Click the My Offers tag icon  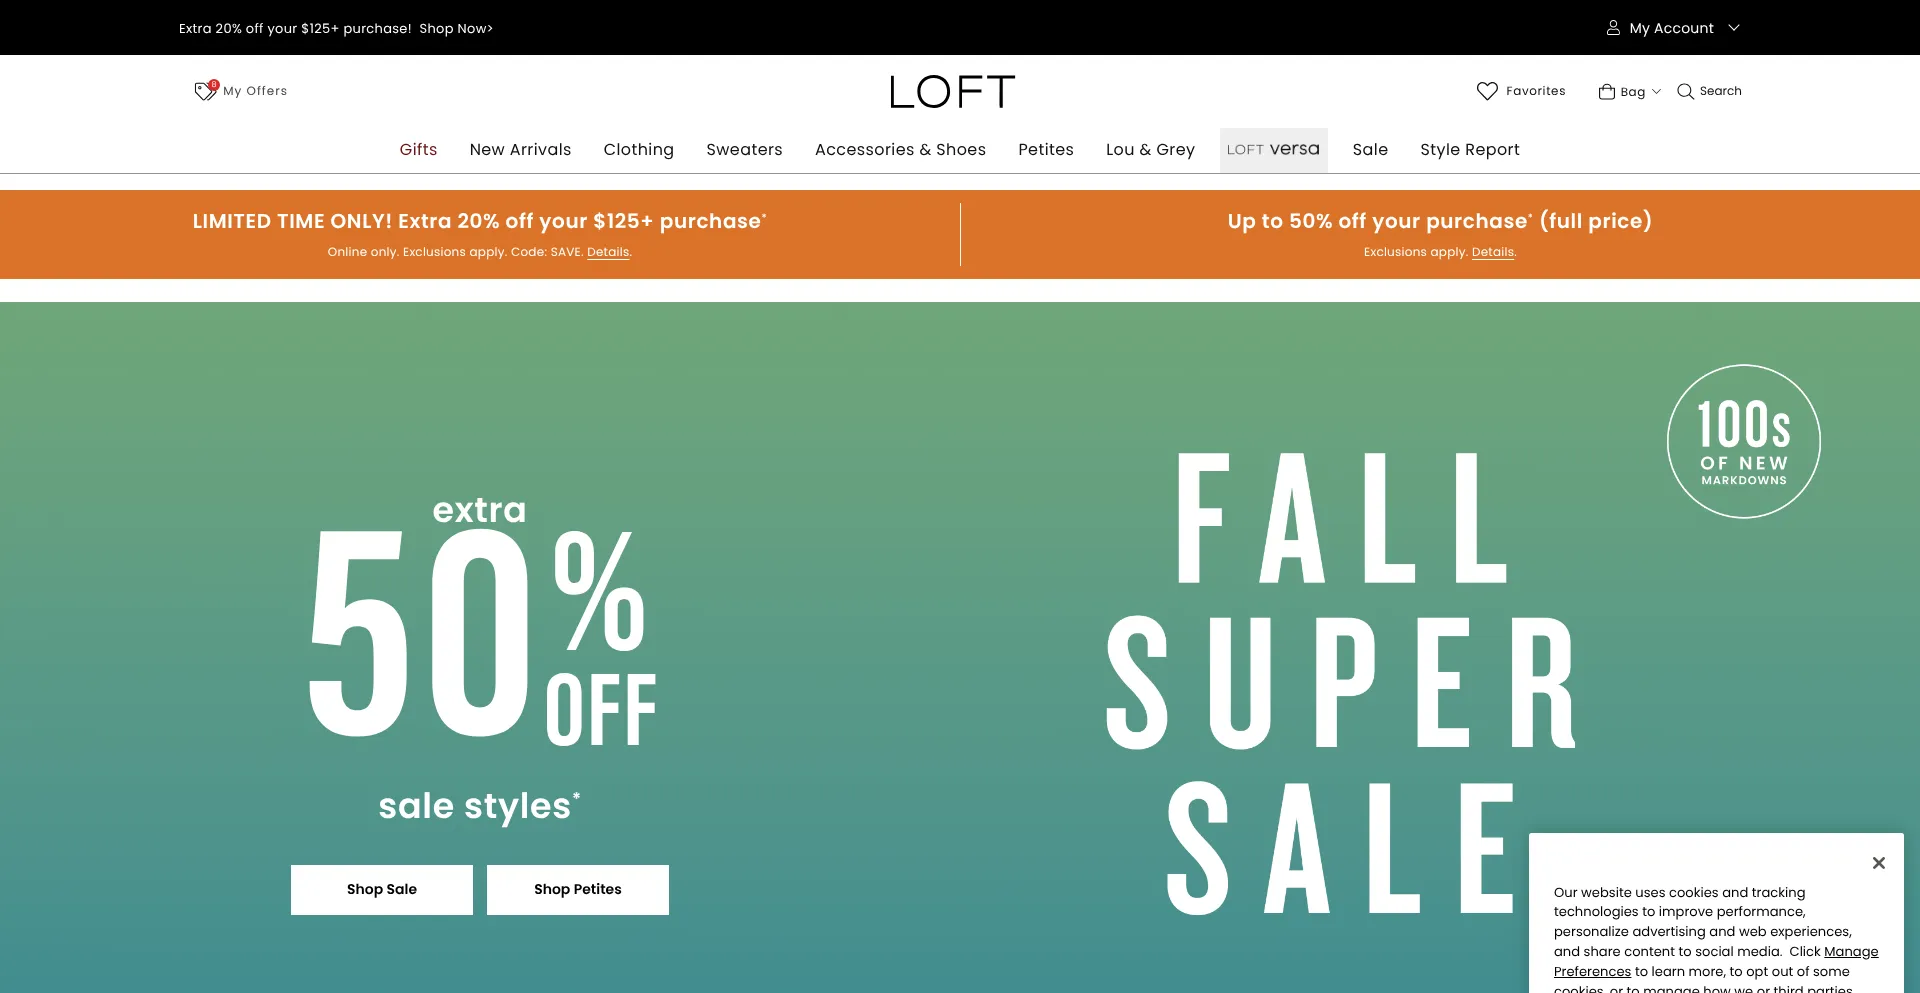click(205, 91)
